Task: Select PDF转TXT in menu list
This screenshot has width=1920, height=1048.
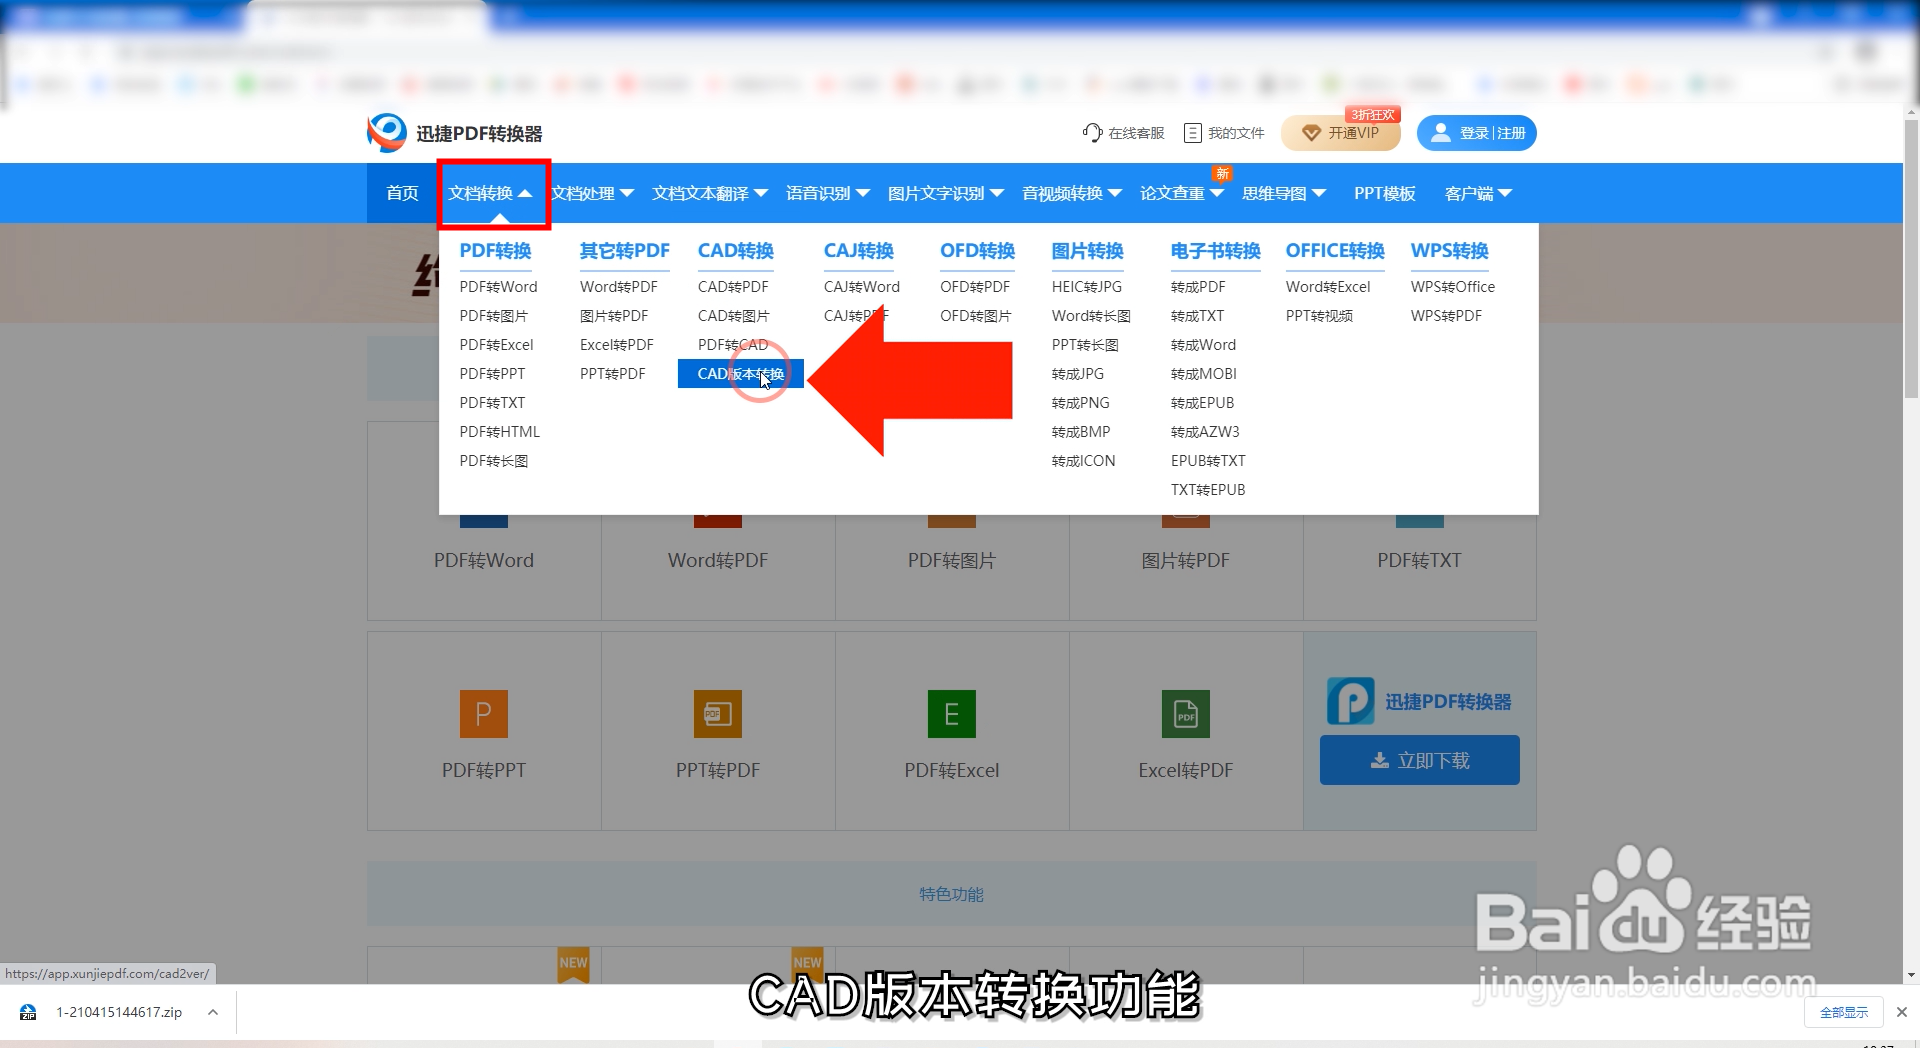Action: pos(492,403)
